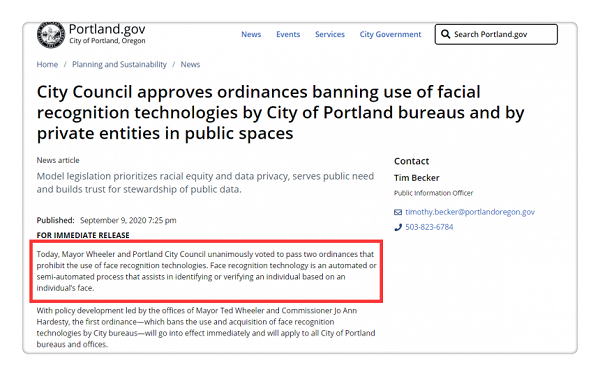Image resolution: width=600 pixels, height=376 pixels.
Task: Open the News navigation menu
Action: tap(251, 34)
